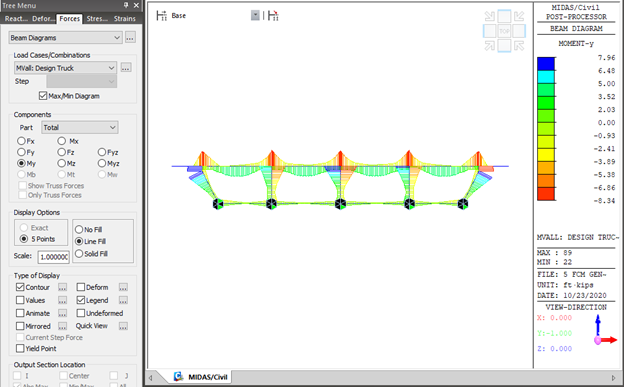Click the Scale input field

point(54,257)
